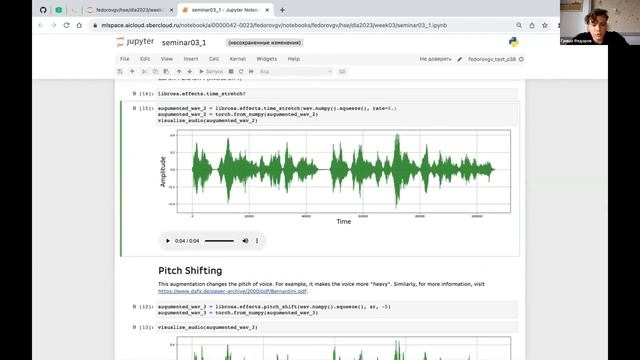Viewport: 640px width, 360px height.
Task: Play the augmented_wav_2 audio
Action: pyautogui.click(x=167, y=241)
